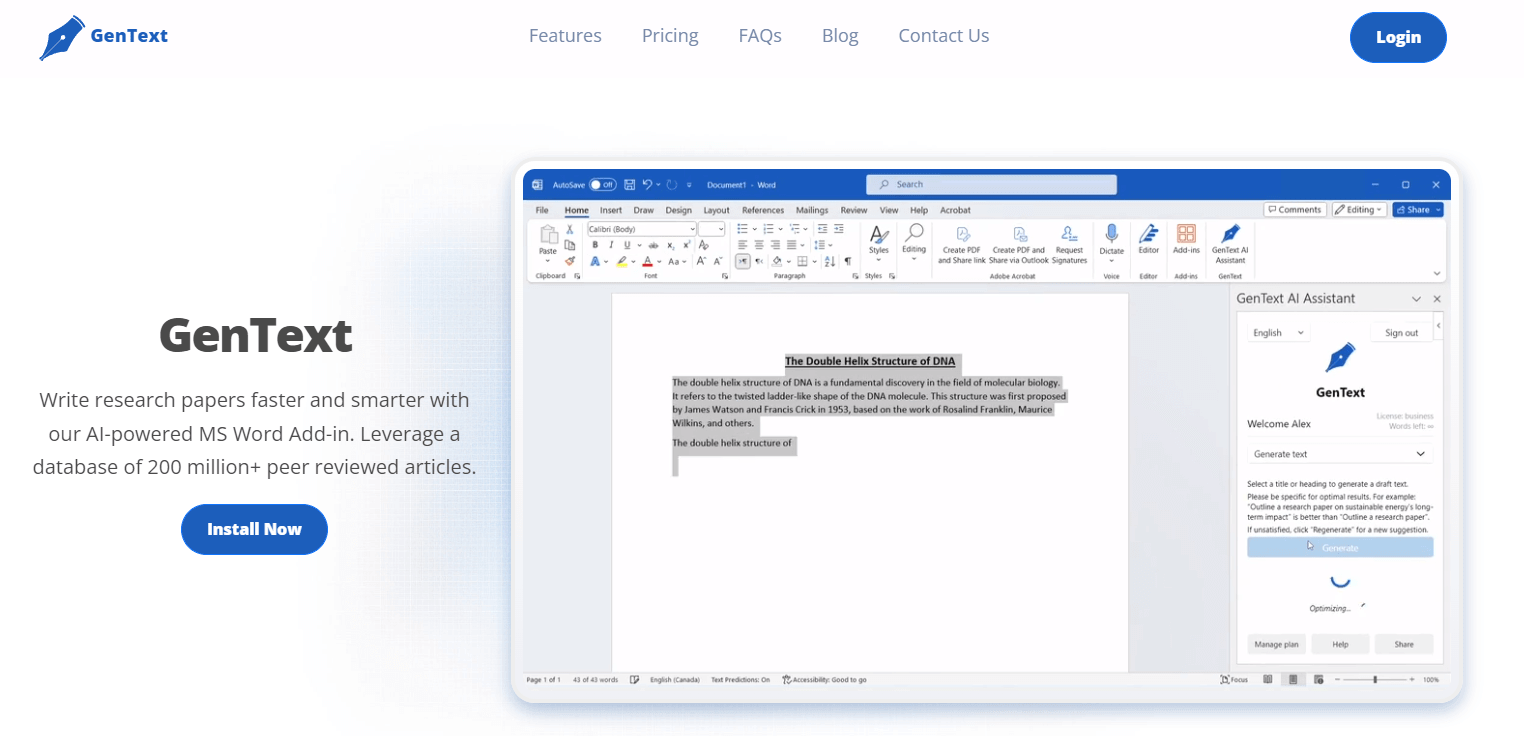
Task: Click the Text Effects blue A icon
Action: pyautogui.click(x=595, y=261)
